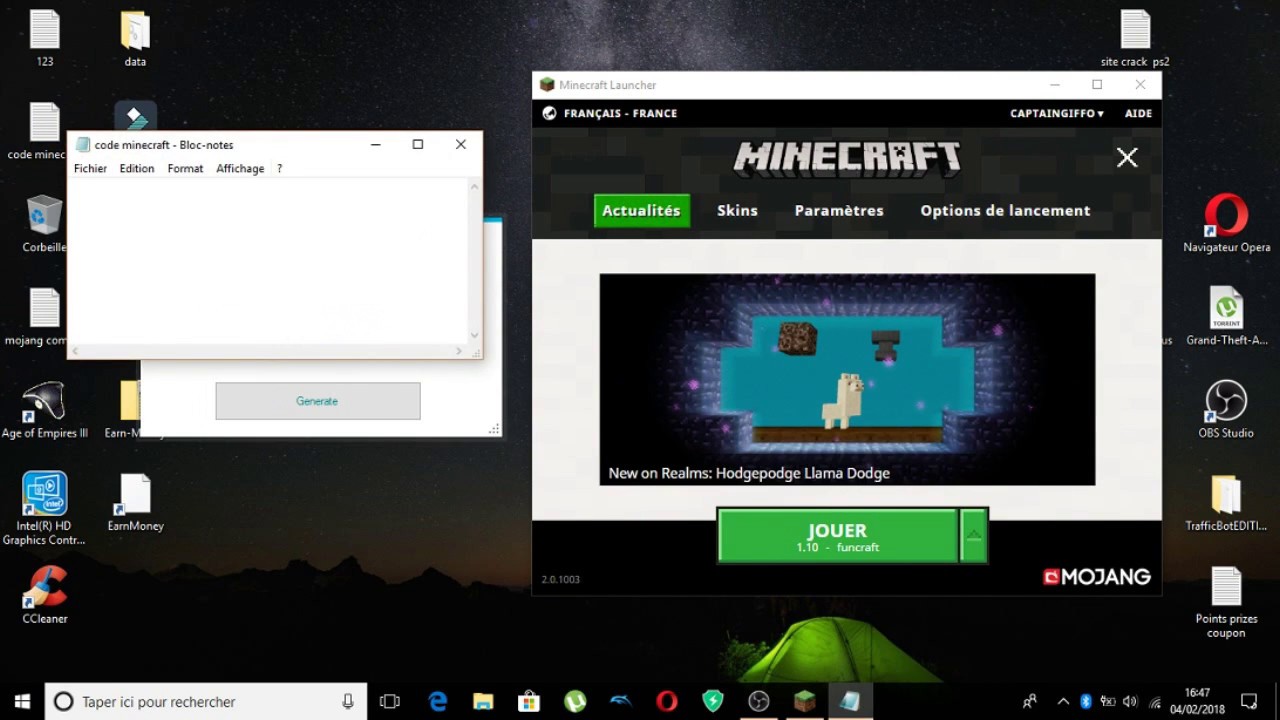Image resolution: width=1280 pixels, height=720 pixels.
Task: Open the Action Center notifications
Action: click(x=1249, y=702)
